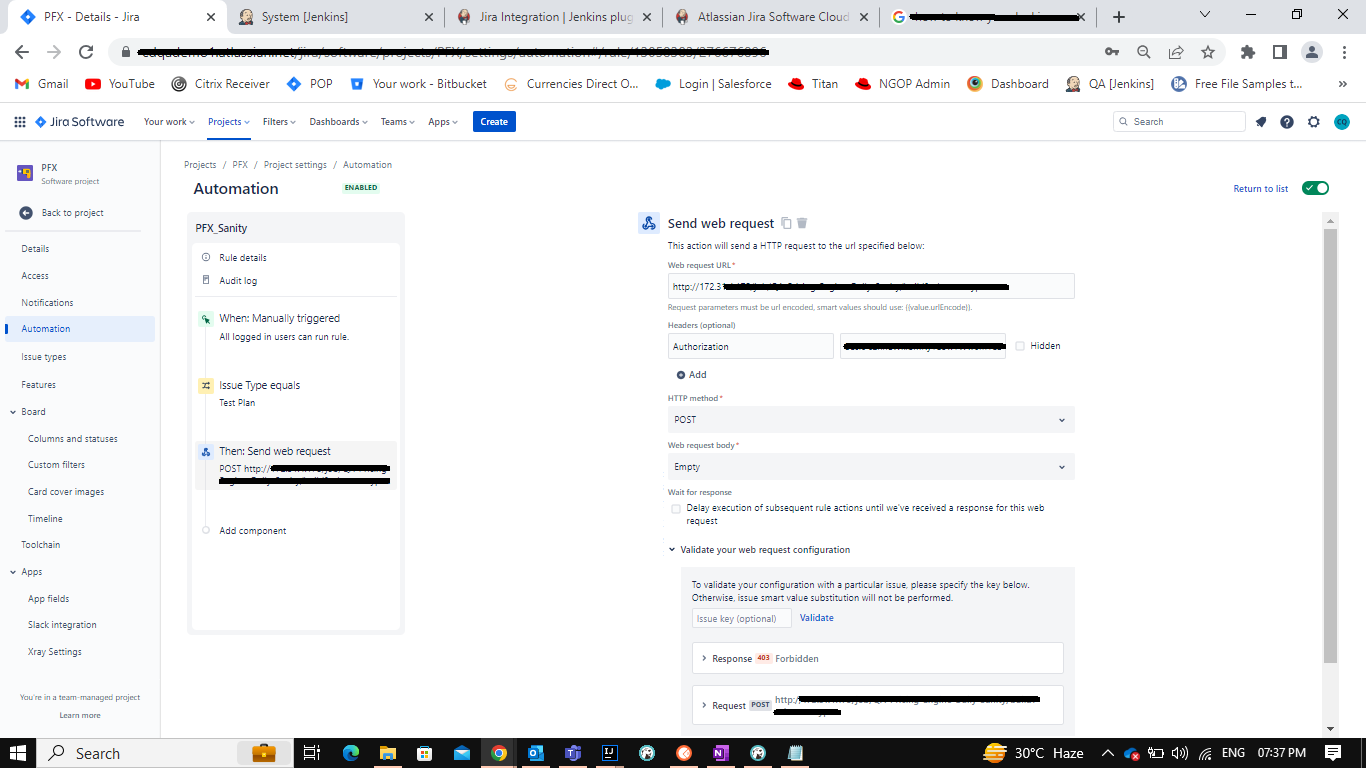The height and width of the screenshot is (768, 1366).
Task: Disable the rule Enabled toggle
Action: pos(1315,187)
